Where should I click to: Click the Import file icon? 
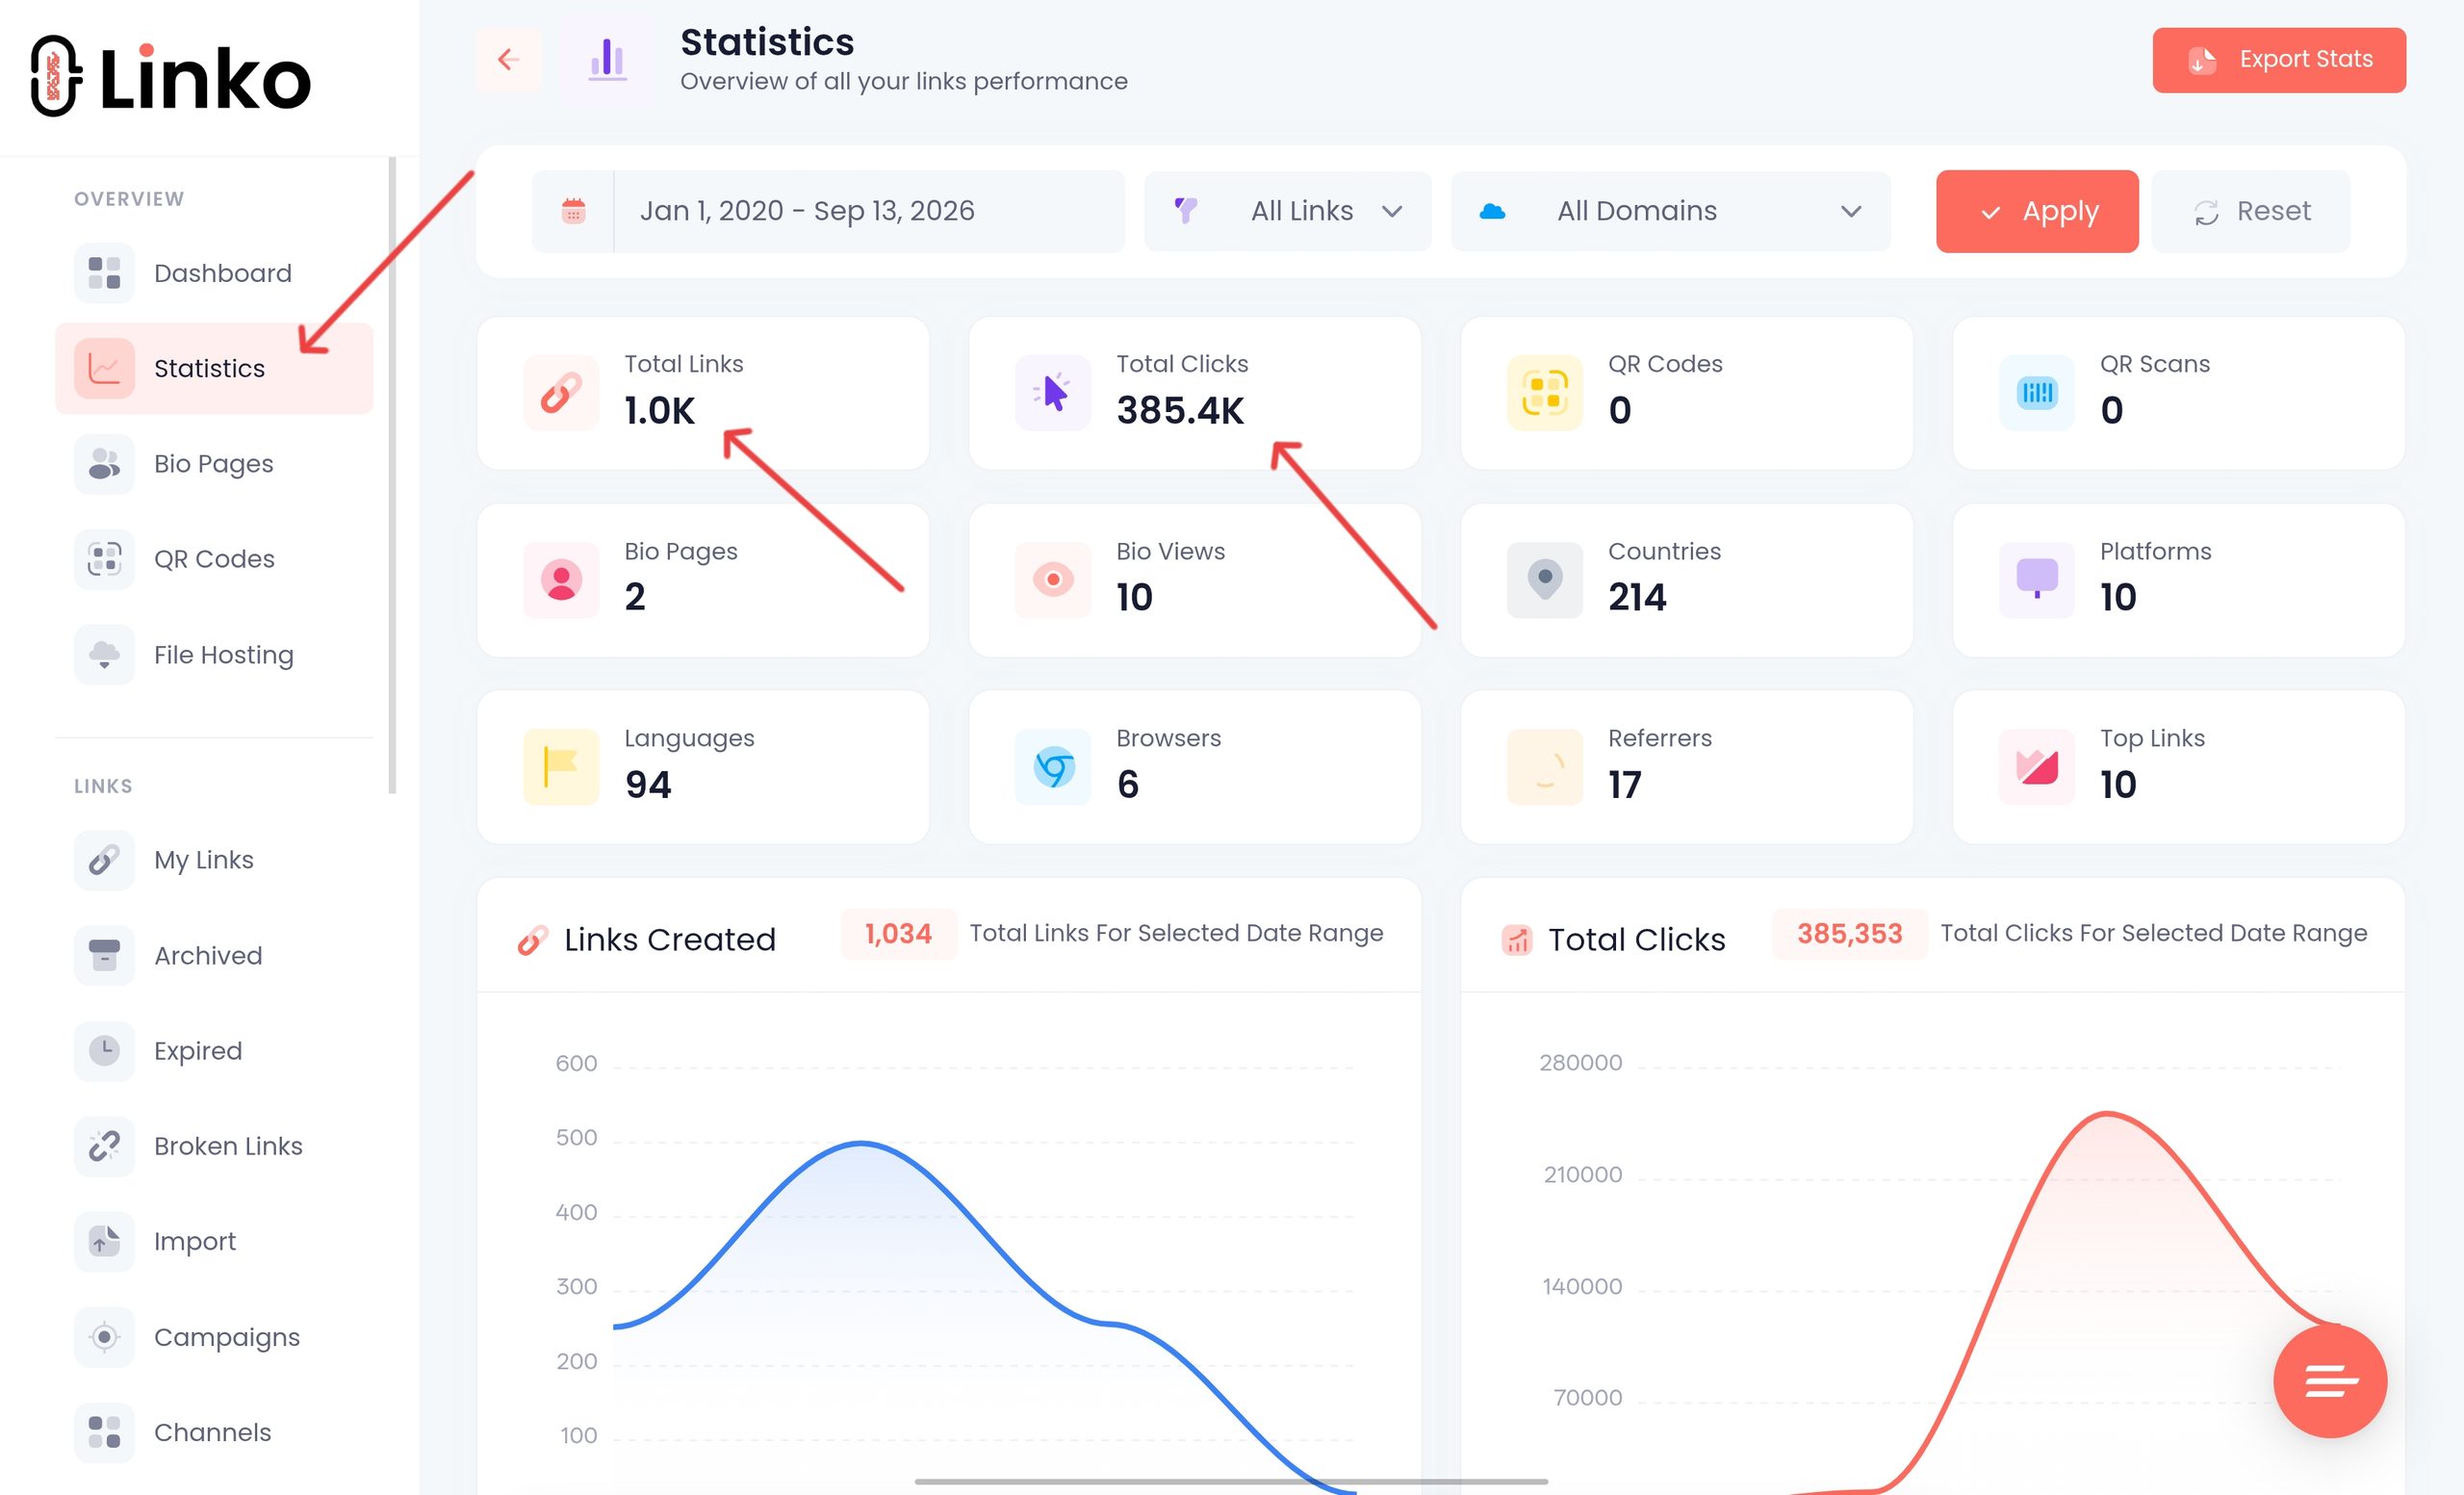[104, 1241]
